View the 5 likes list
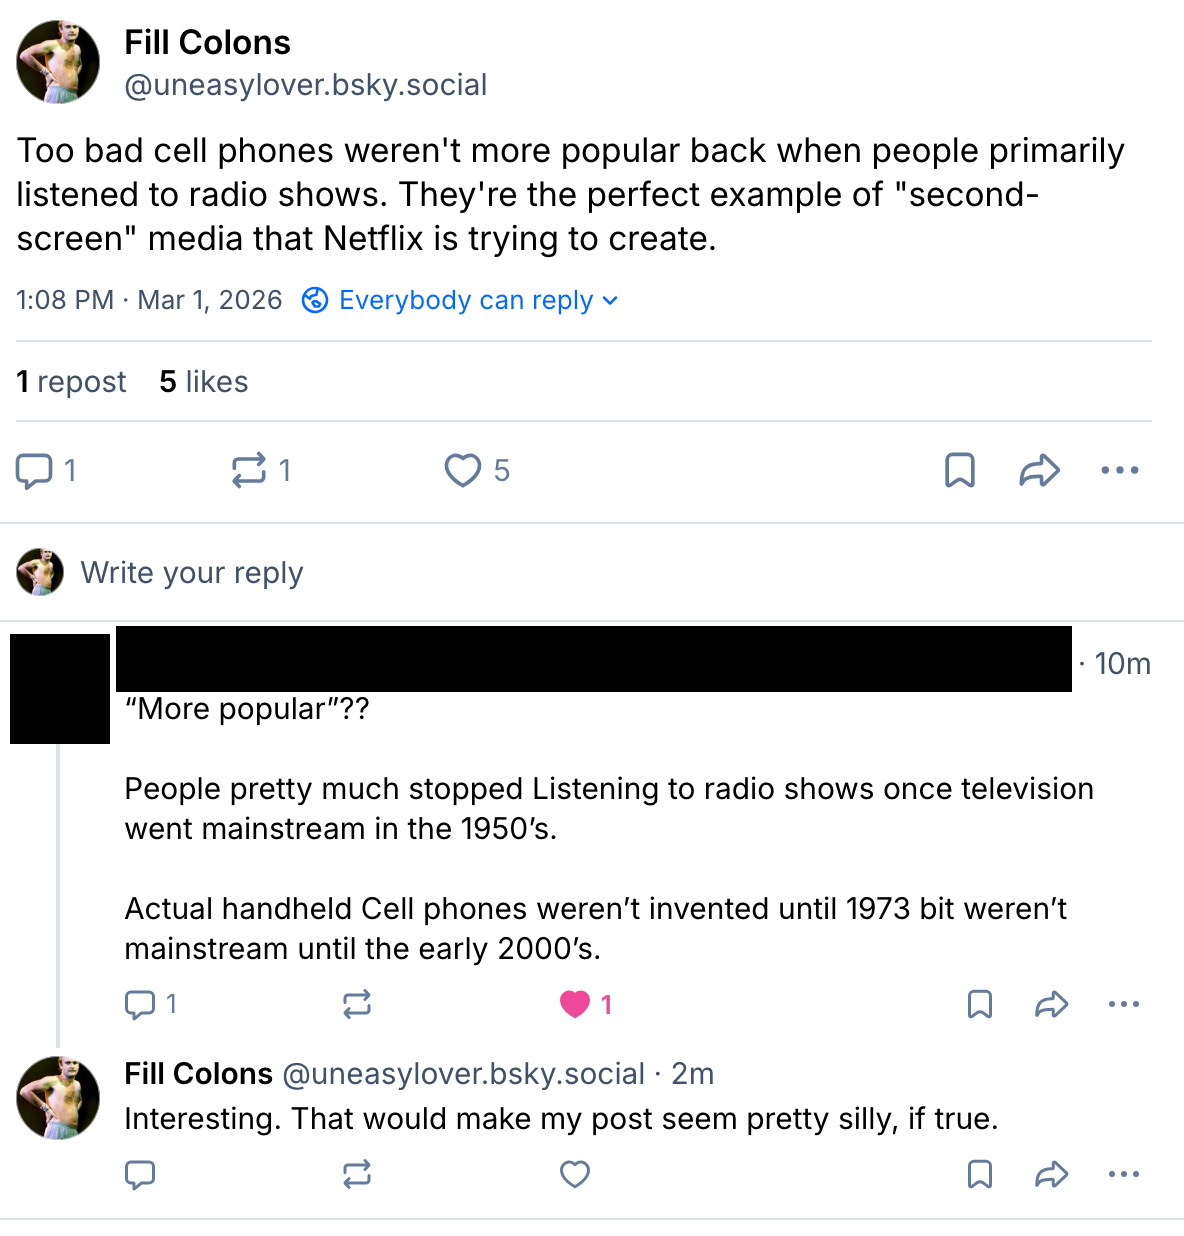1184x1236 pixels. (x=204, y=382)
